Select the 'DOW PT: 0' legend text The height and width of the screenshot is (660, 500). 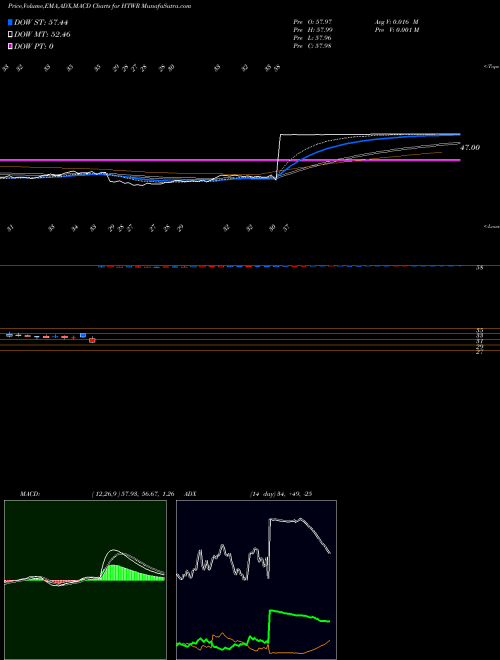pyautogui.click(x=34, y=46)
